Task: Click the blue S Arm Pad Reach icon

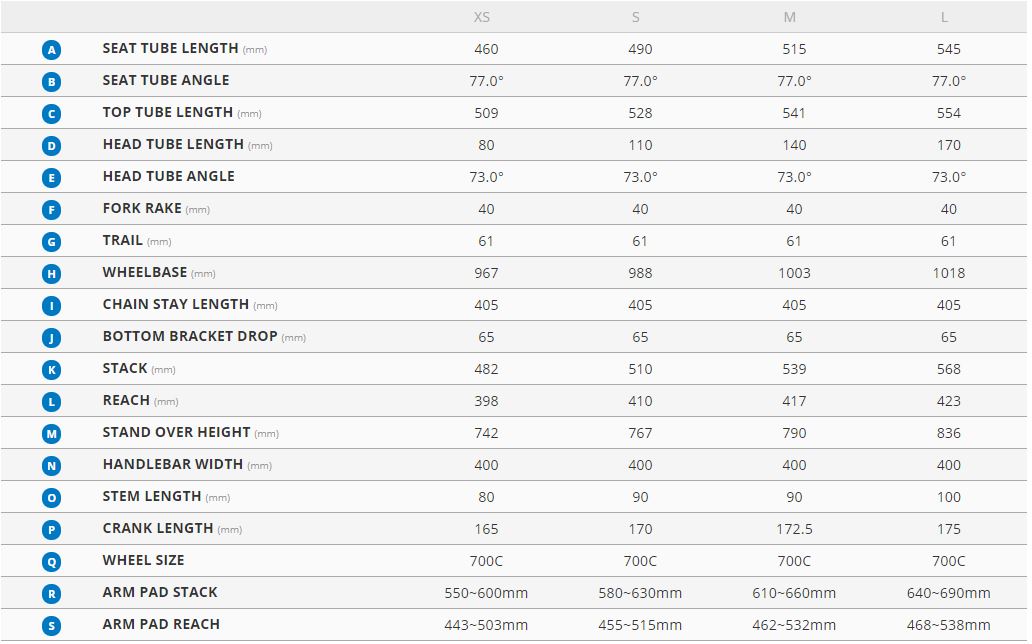Action: [x=52, y=625]
